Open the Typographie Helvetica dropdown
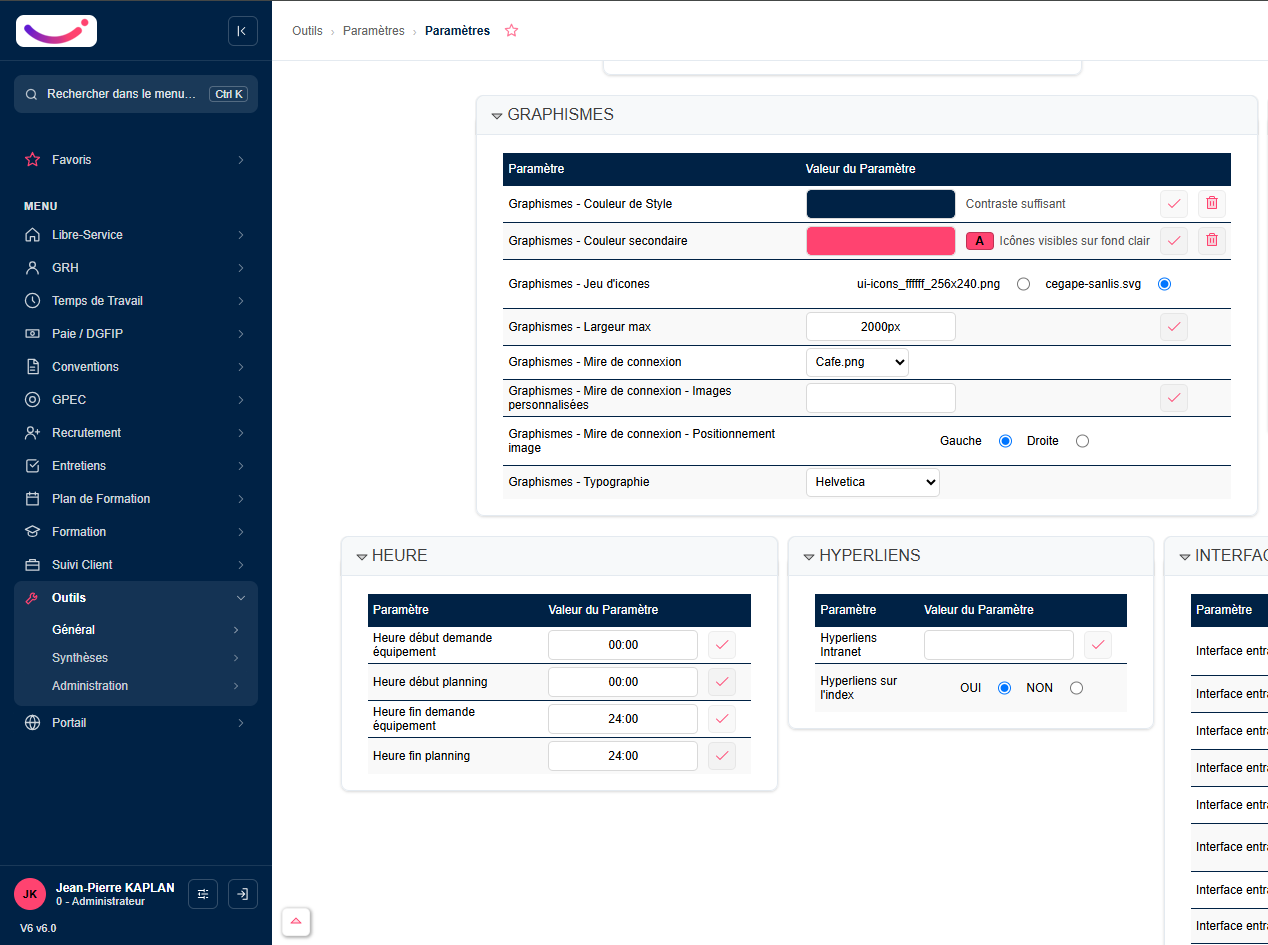The height and width of the screenshot is (945, 1268). pos(873,482)
